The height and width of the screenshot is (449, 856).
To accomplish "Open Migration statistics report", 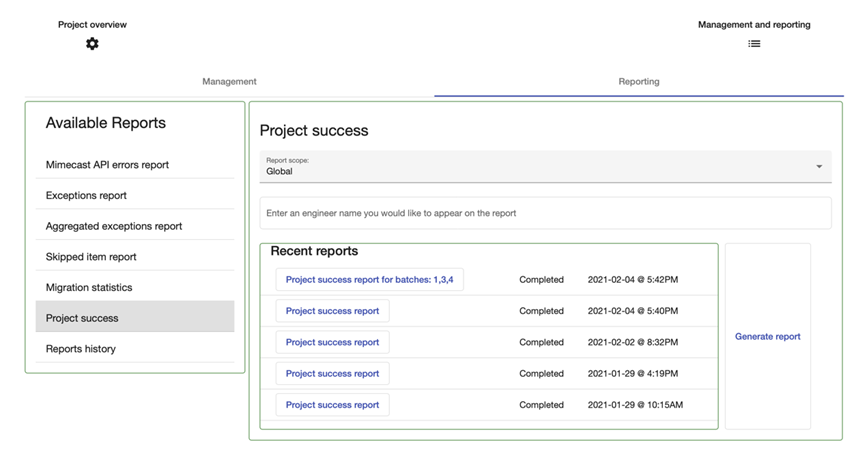I will 89,288.
